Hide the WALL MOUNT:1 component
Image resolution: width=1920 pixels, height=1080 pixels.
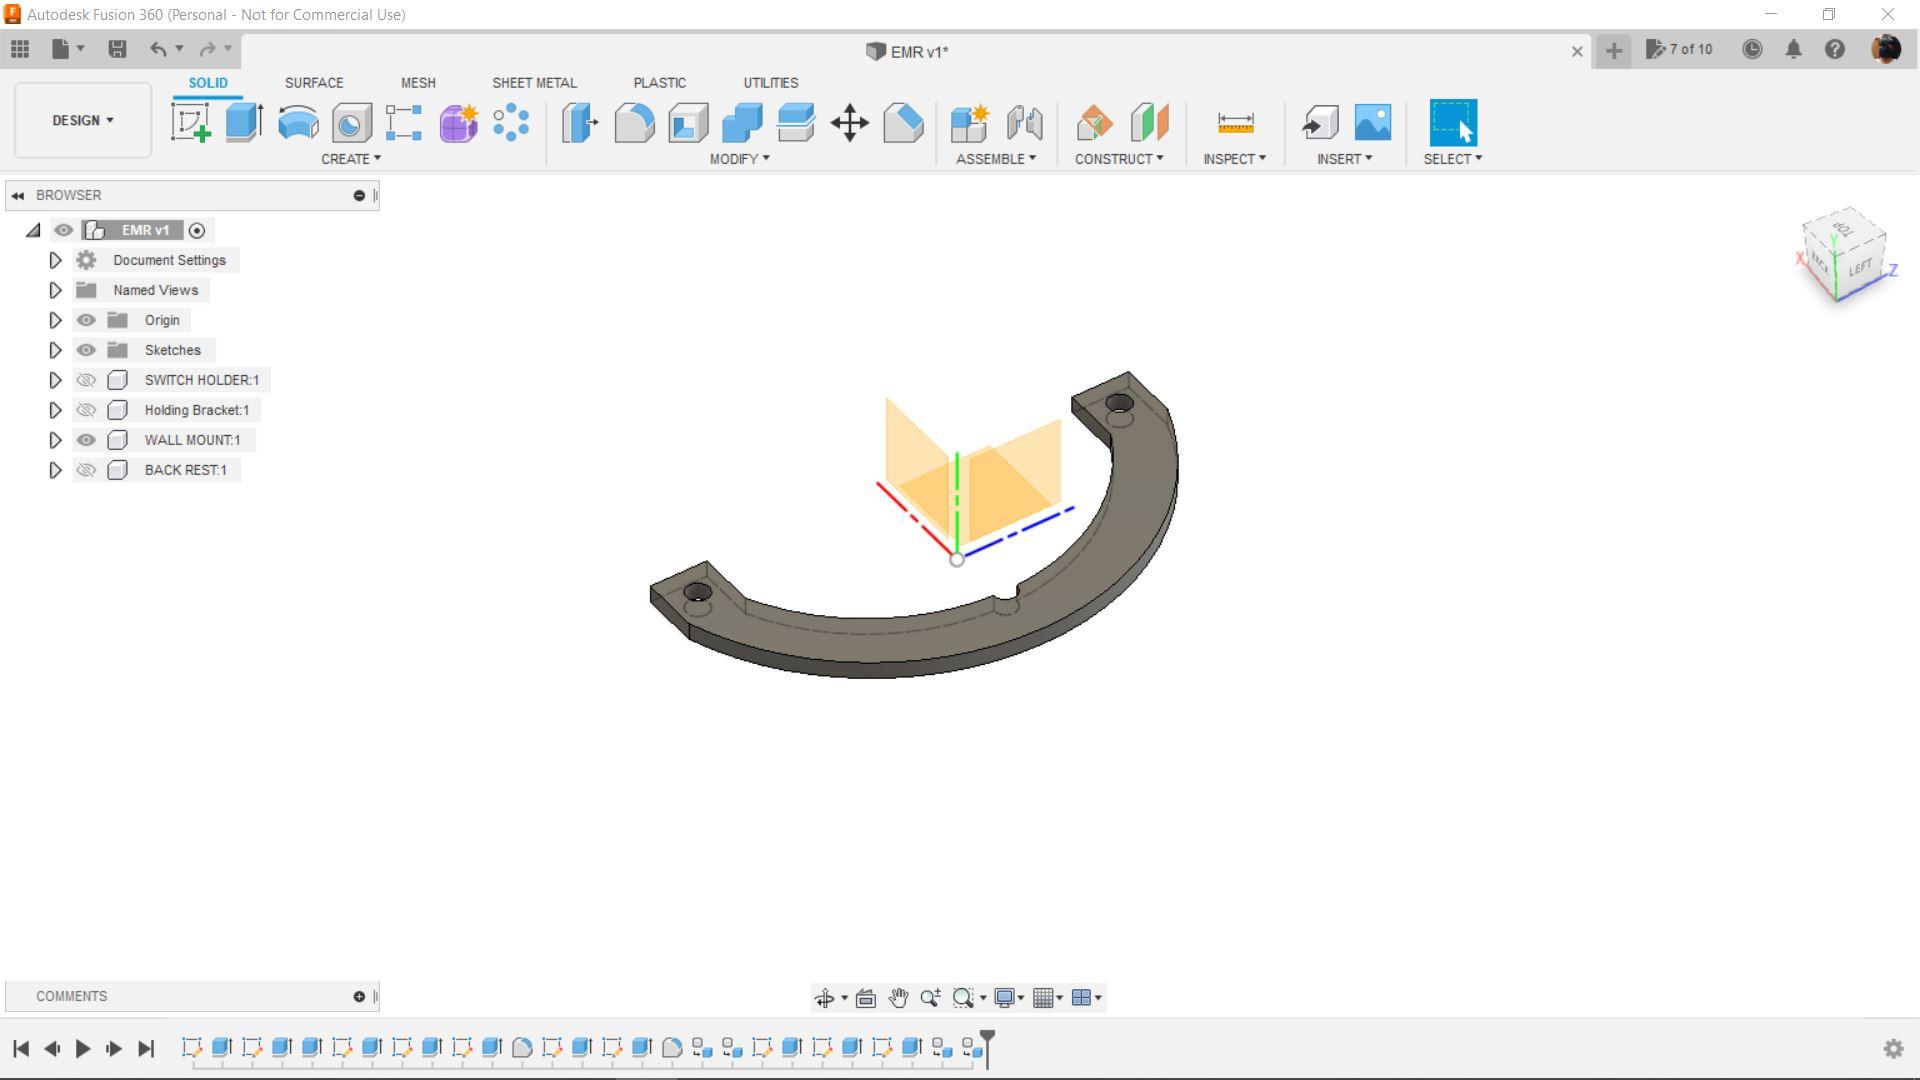(x=86, y=440)
